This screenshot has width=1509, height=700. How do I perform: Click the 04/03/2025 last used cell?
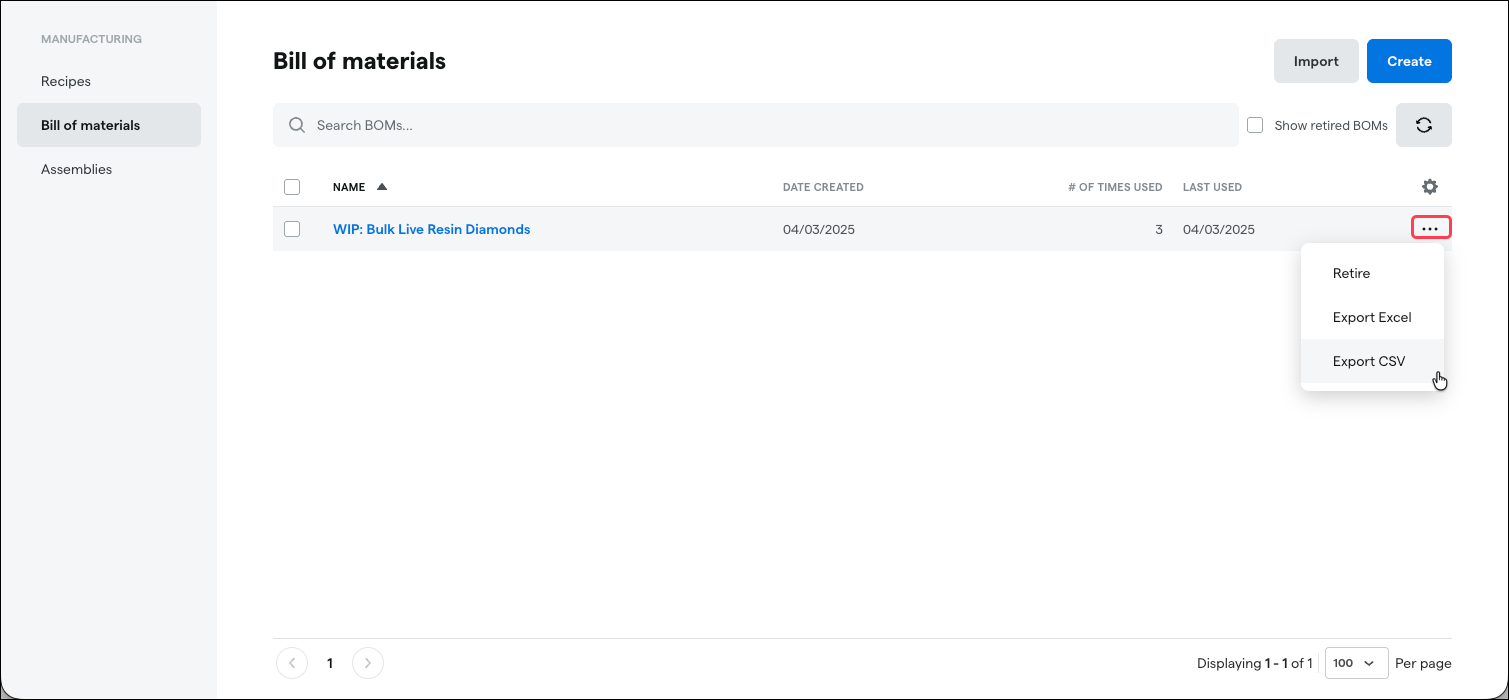(1219, 229)
